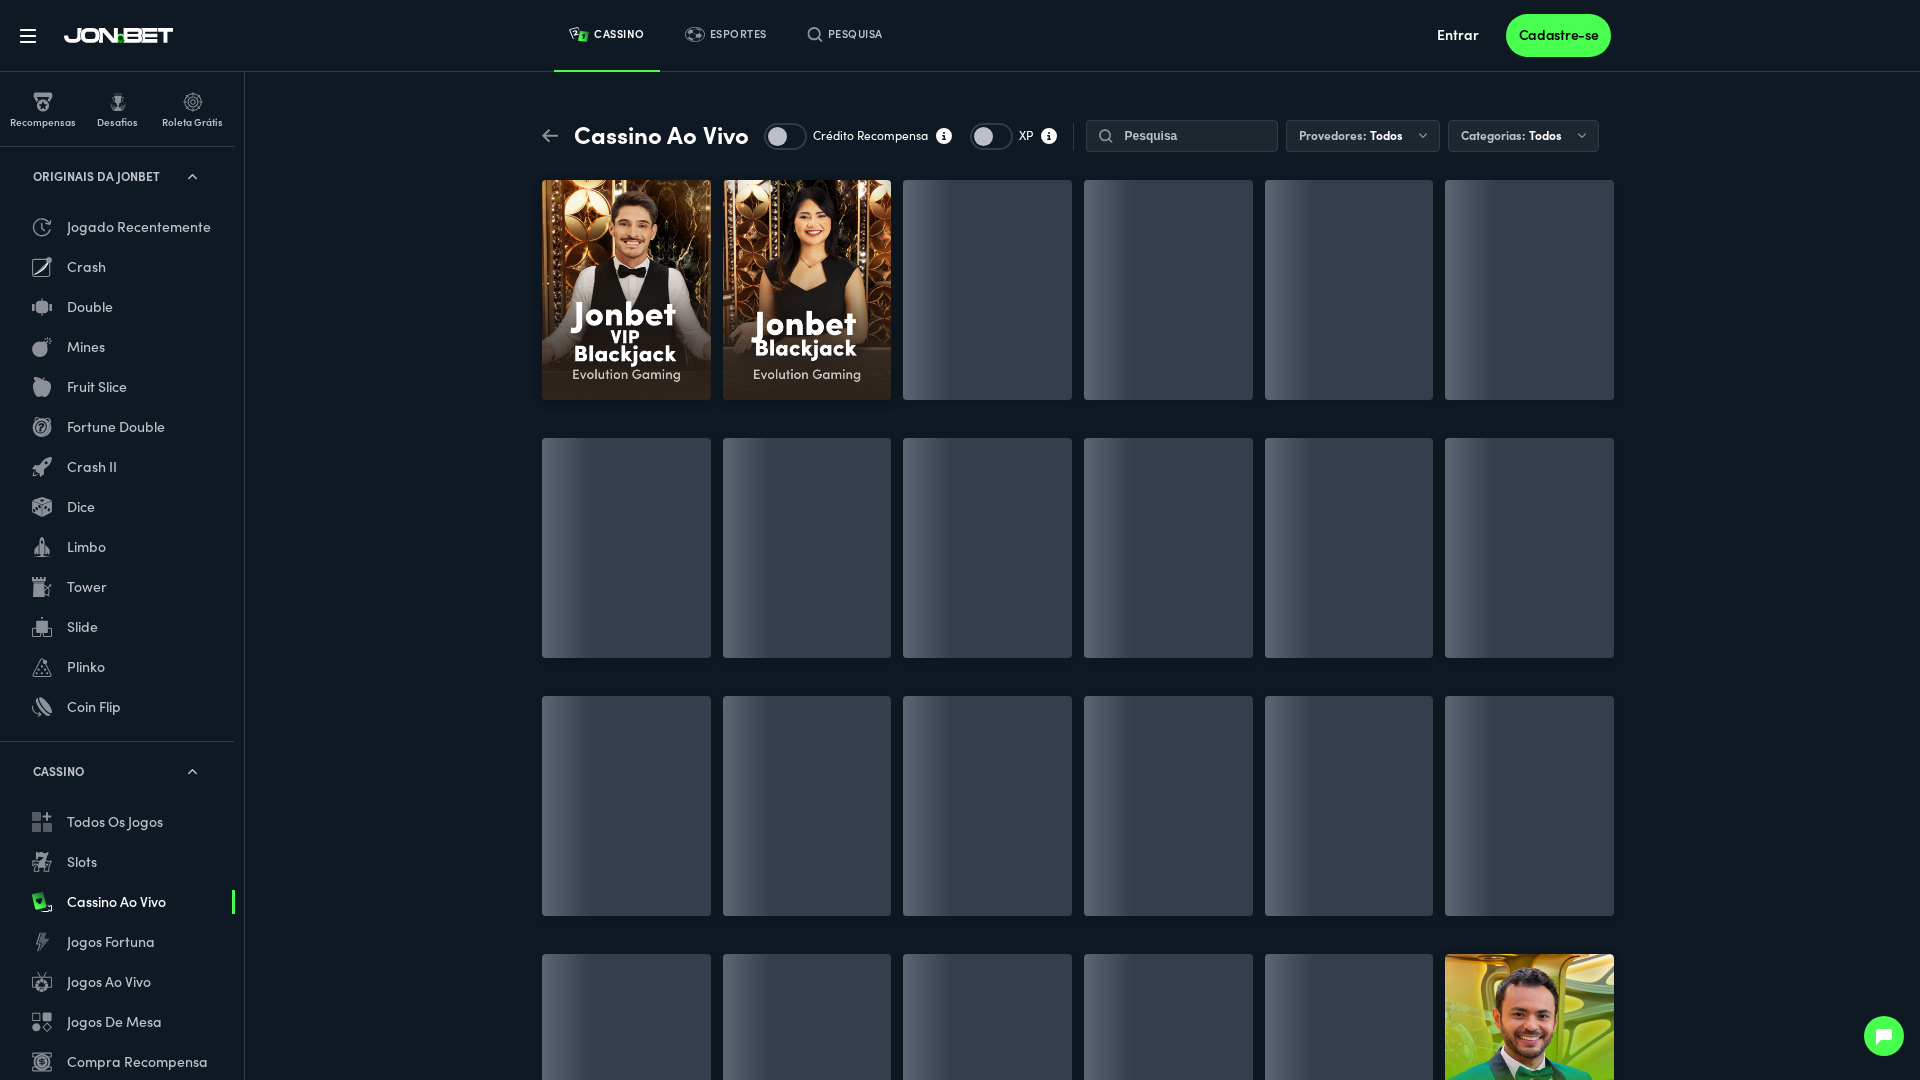The image size is (1920, 1080).
Task: Click the Compra Recompensa icon
Action: click(x=42, y=1062)
